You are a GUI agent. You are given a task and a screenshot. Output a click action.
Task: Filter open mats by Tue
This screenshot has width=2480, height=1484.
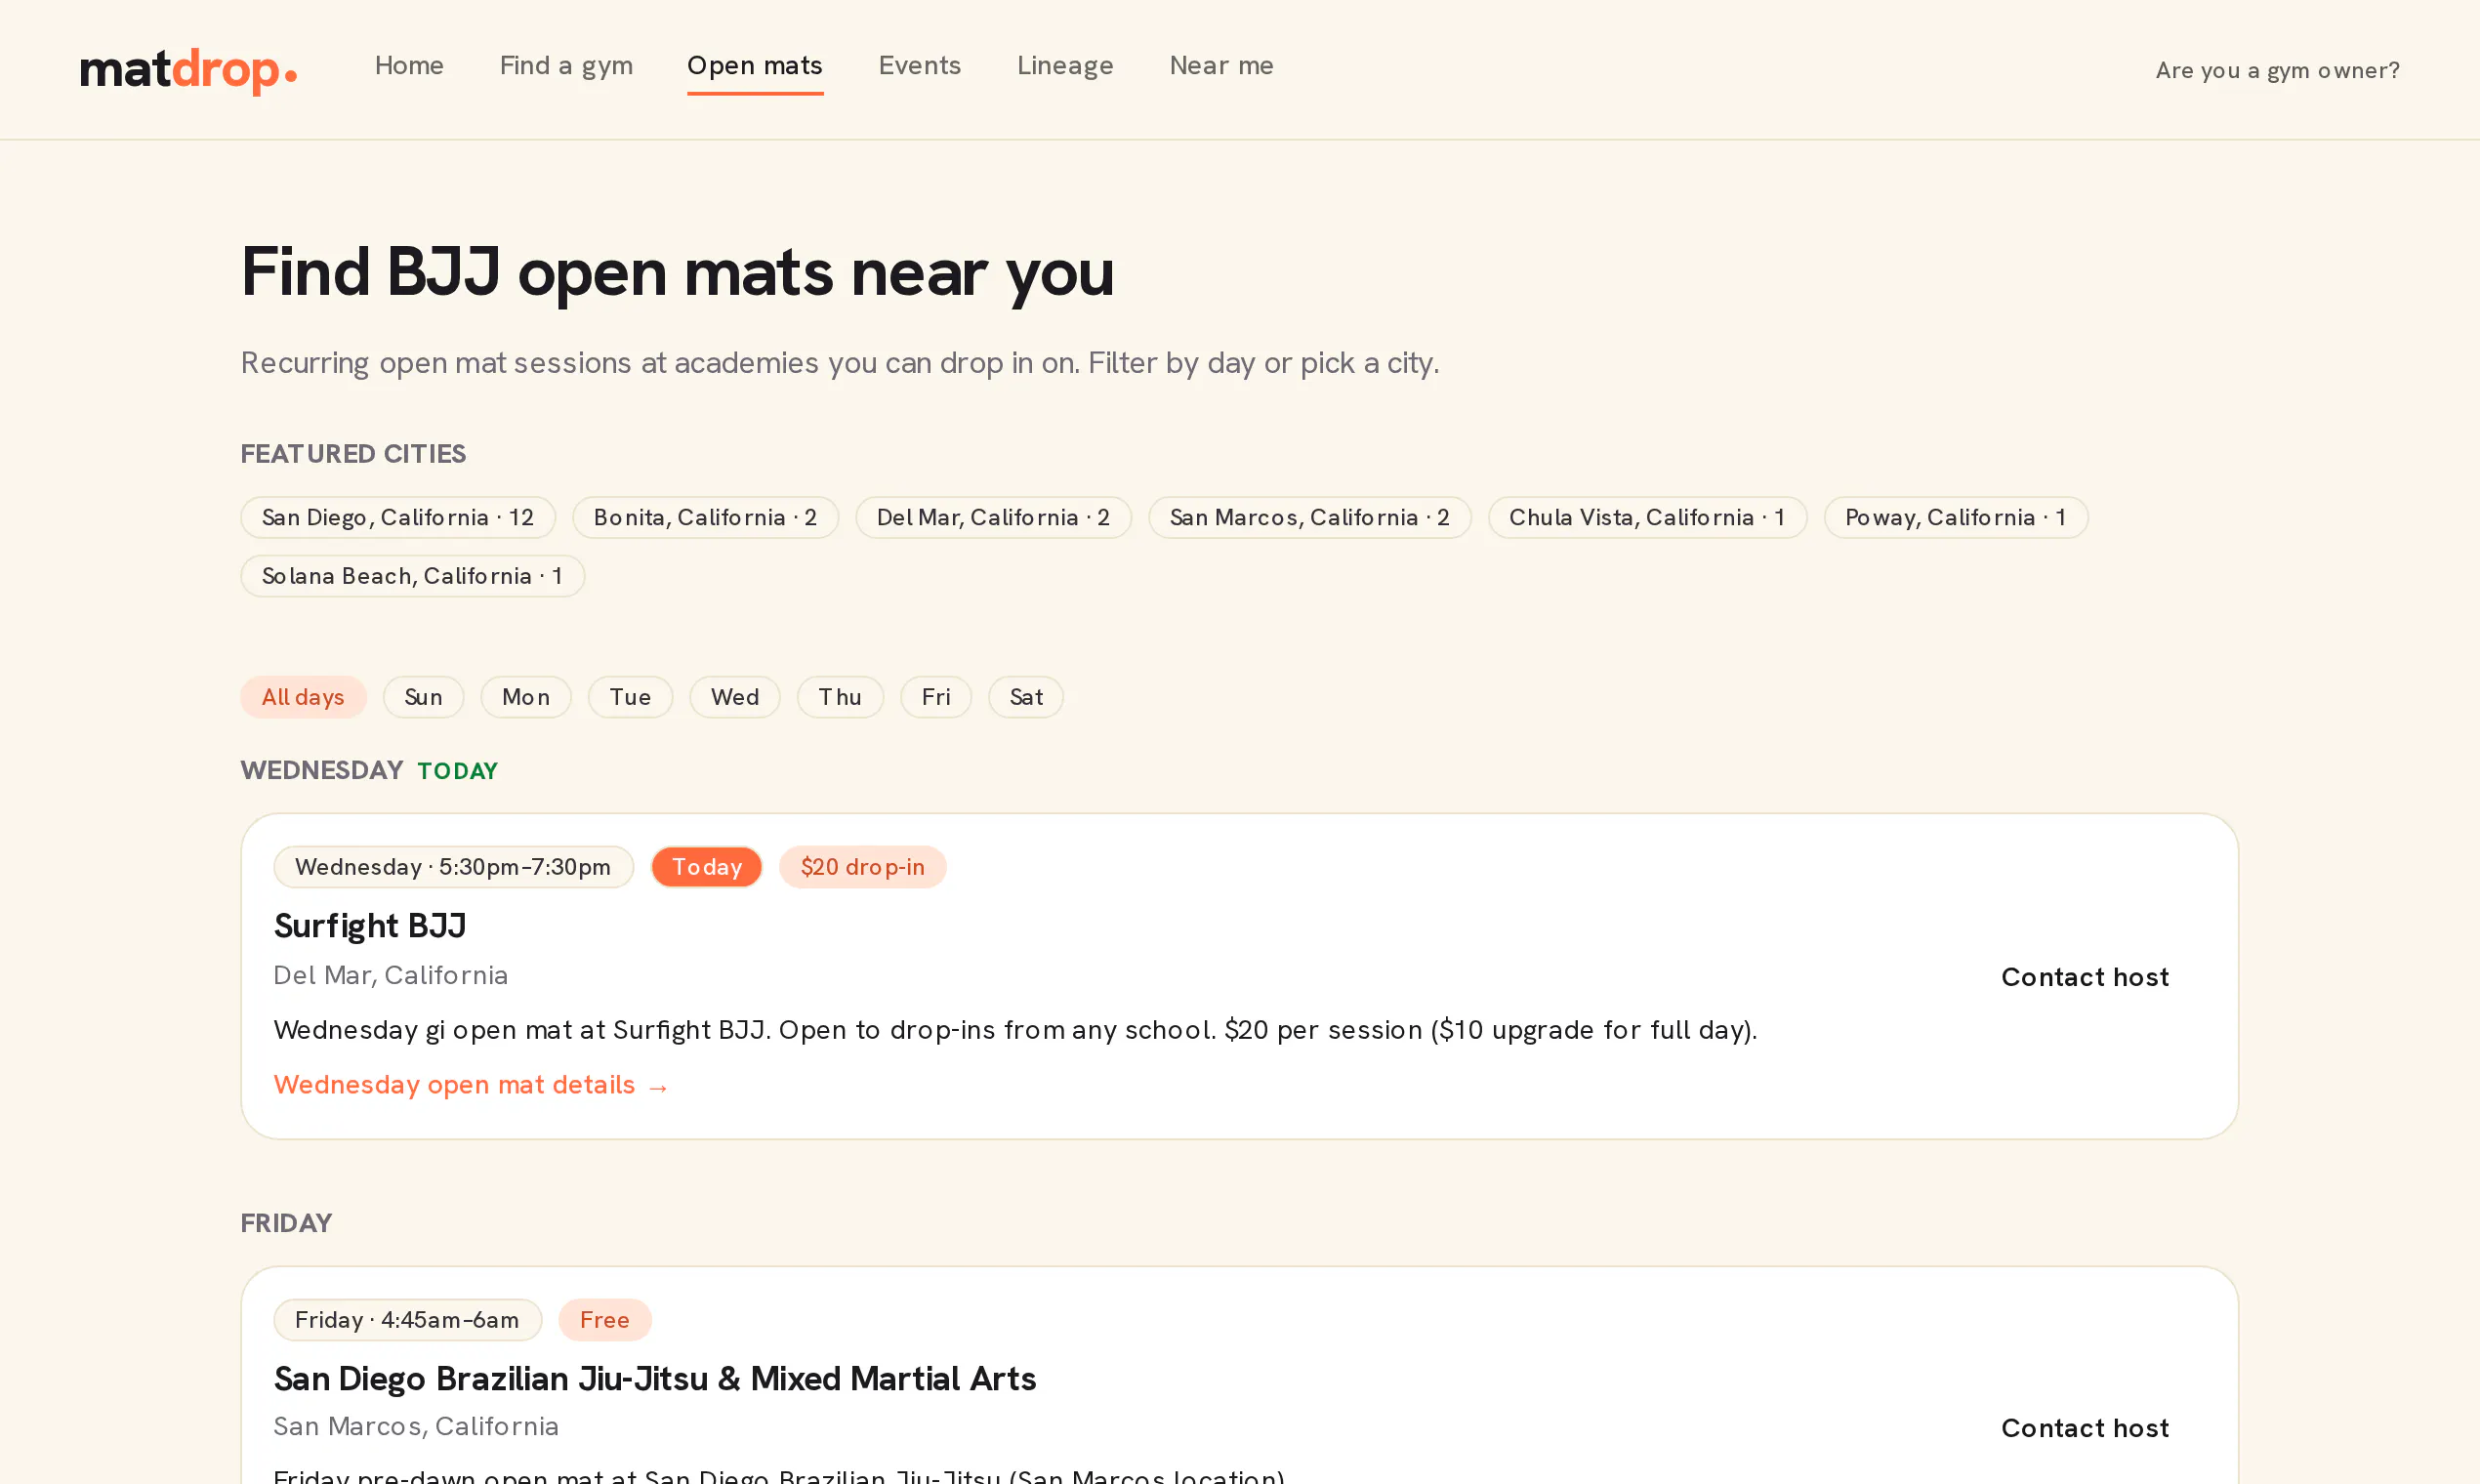[x=630, y=697]
